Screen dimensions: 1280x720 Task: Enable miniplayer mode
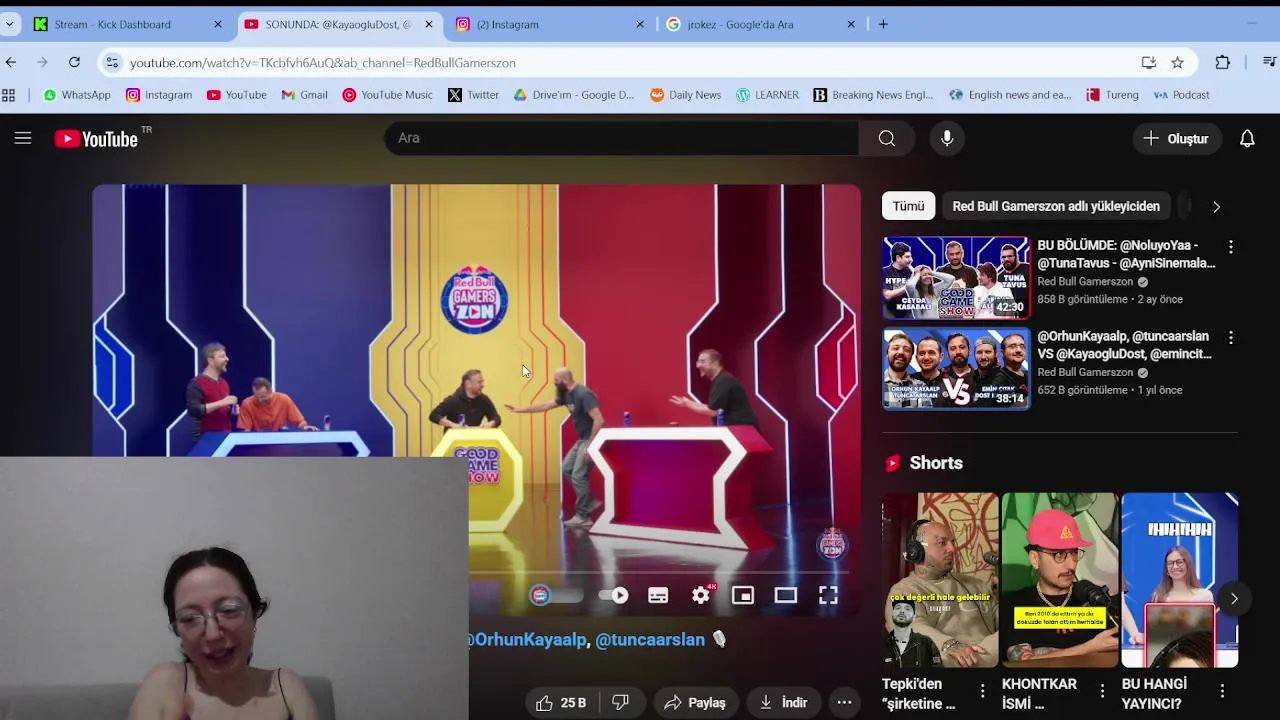click(743, 595)
